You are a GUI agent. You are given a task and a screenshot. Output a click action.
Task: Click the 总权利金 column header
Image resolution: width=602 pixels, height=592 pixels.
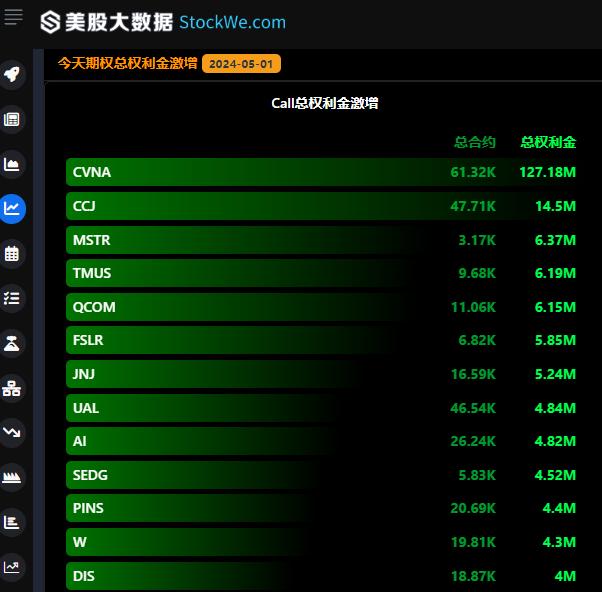(548, 142)
